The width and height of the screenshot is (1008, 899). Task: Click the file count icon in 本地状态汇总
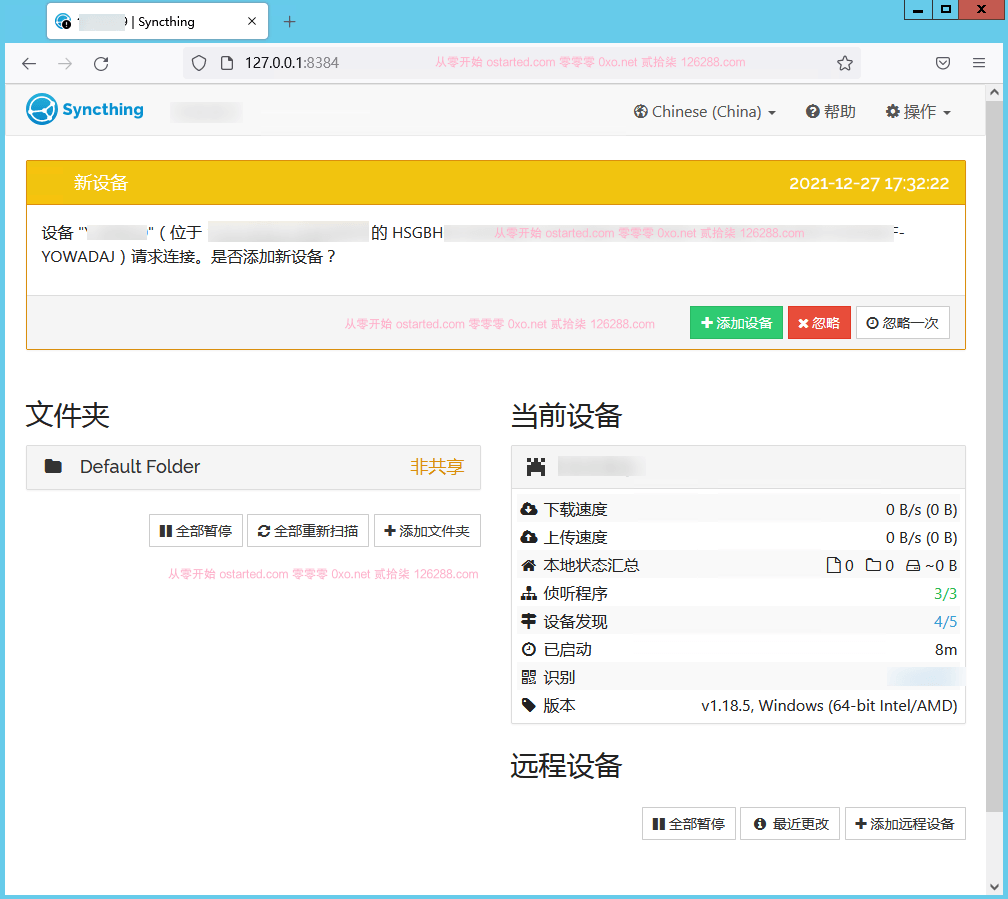coord(833,565)
